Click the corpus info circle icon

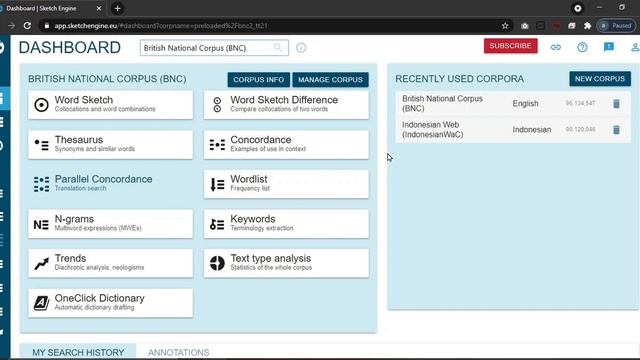point(301,48)
